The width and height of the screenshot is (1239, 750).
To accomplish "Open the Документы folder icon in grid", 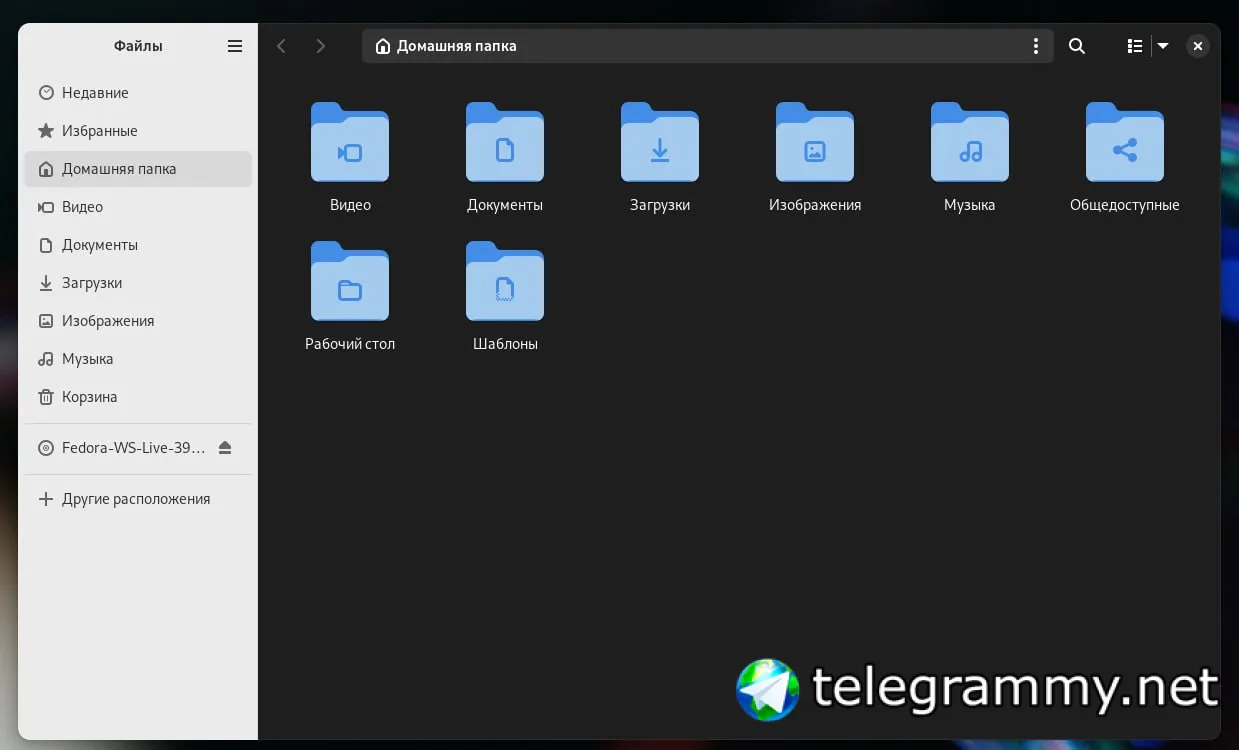I will (x=505, y=142).
